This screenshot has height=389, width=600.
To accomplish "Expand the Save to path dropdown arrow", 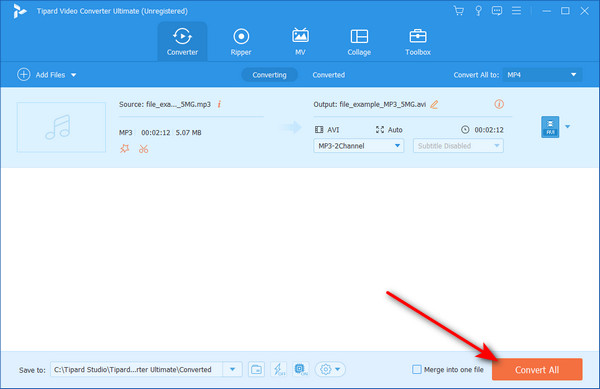I will 232,369.
